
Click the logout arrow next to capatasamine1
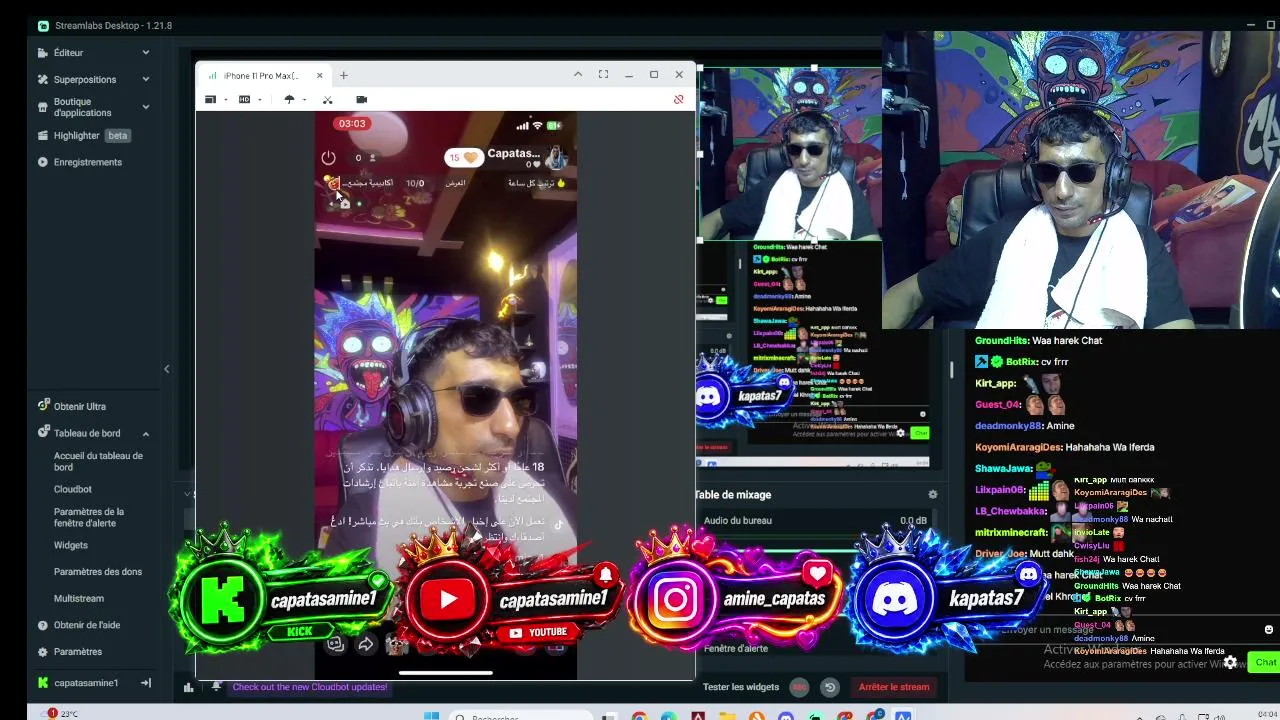pos(146,683)
